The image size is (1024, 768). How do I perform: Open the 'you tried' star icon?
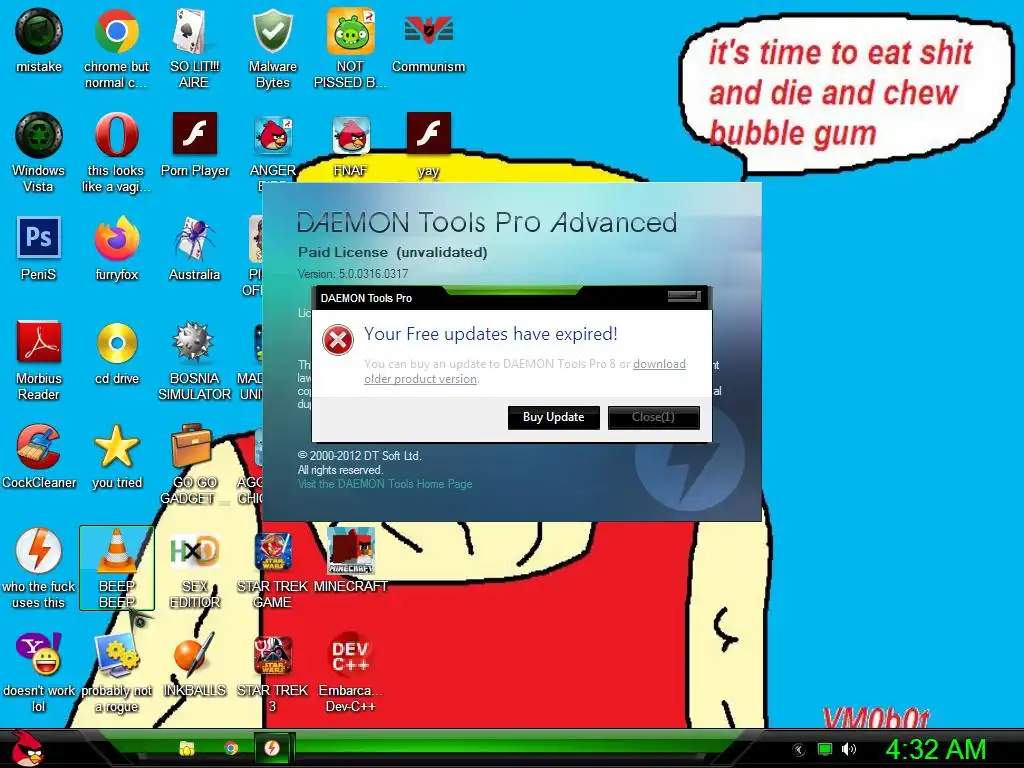tap(116, 447)
